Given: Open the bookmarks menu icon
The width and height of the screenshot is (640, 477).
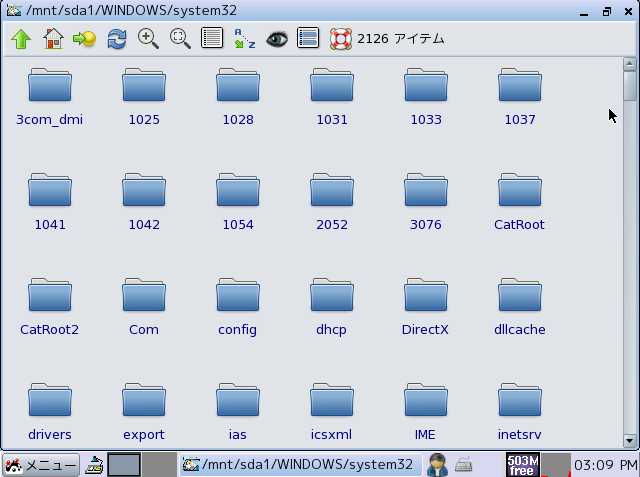Looking at the screenshot, I should pyautogui.click(x=84, y=39).
